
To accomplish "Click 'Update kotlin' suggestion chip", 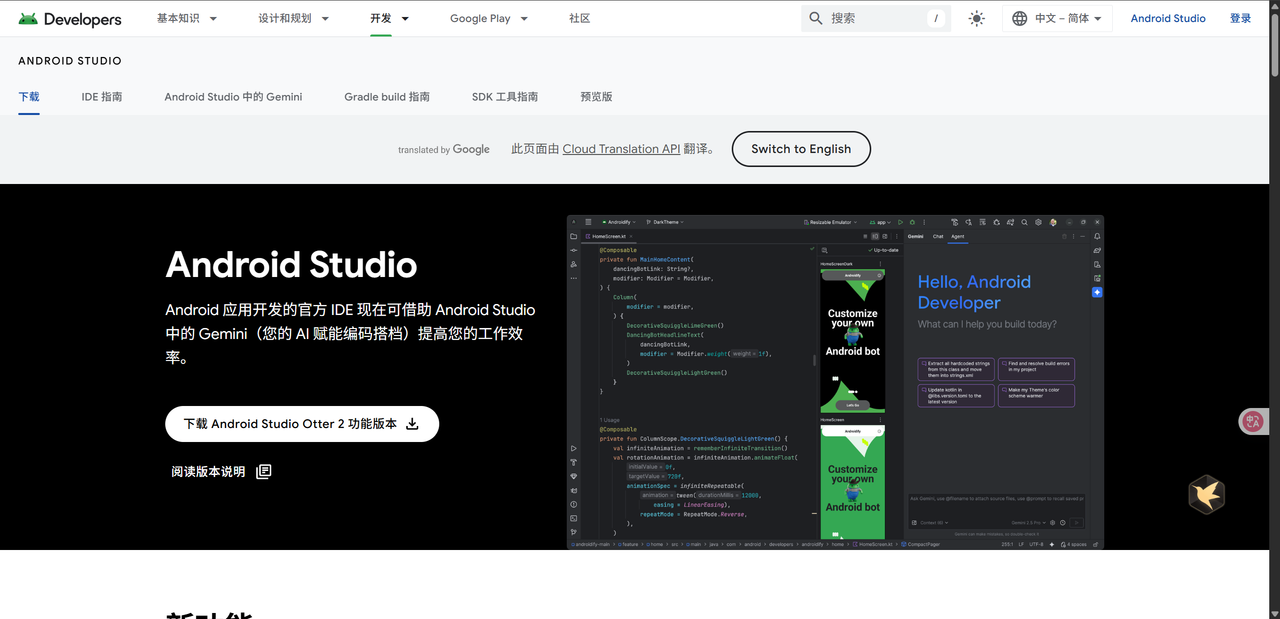I will 957,395.
